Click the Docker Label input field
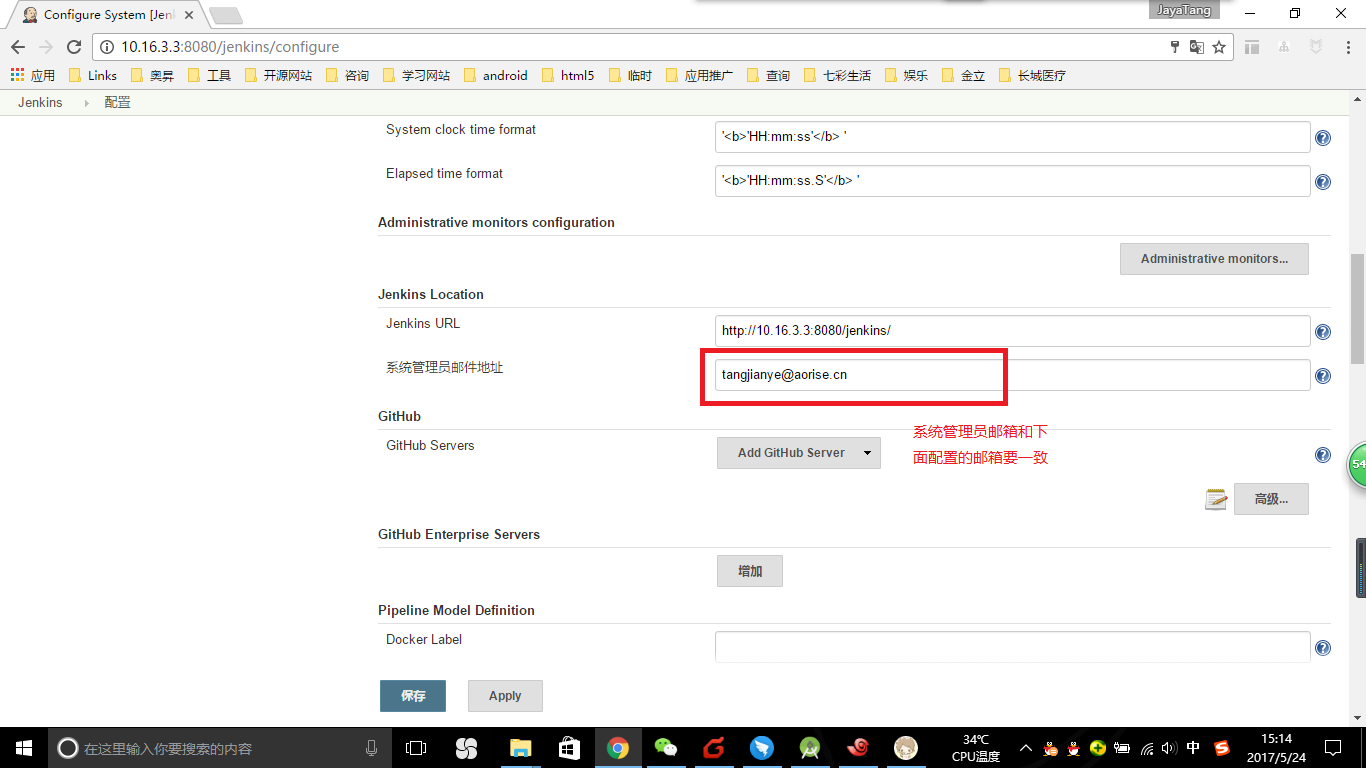This screenshot has height=768, width=1366. (1012, 647)
